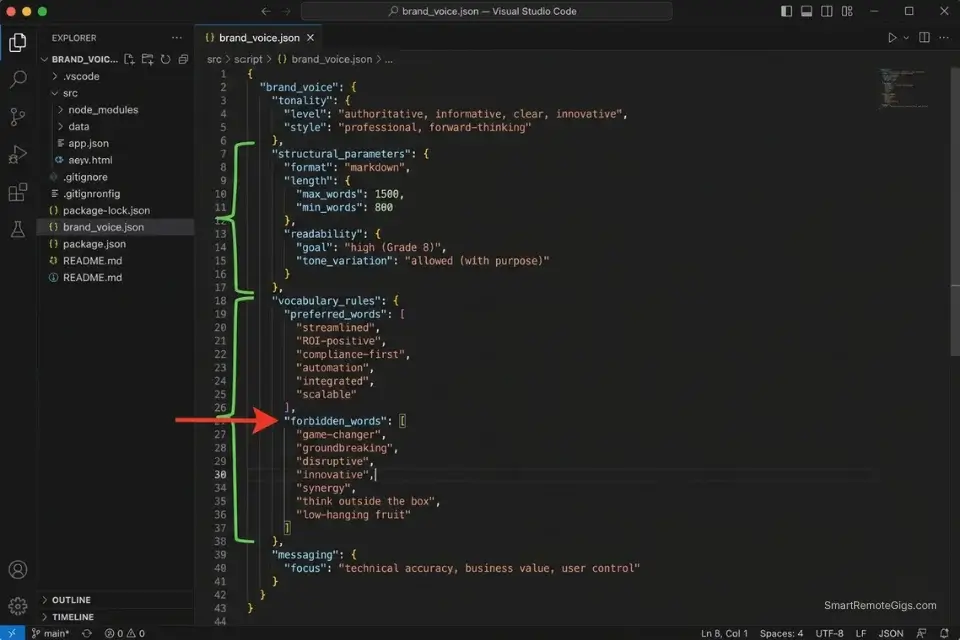Screen dimensions: 960x640
Task: Click the Run play icon in editor toolbar
Action: (892, 38)
